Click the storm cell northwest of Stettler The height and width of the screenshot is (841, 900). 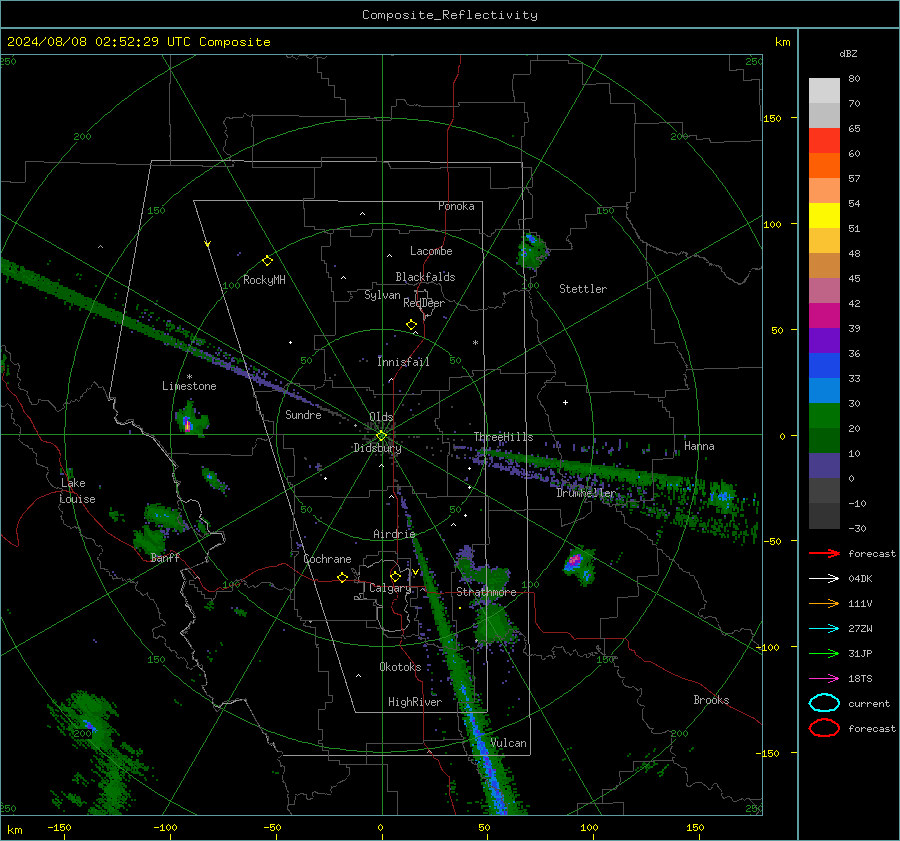(532, 250)
